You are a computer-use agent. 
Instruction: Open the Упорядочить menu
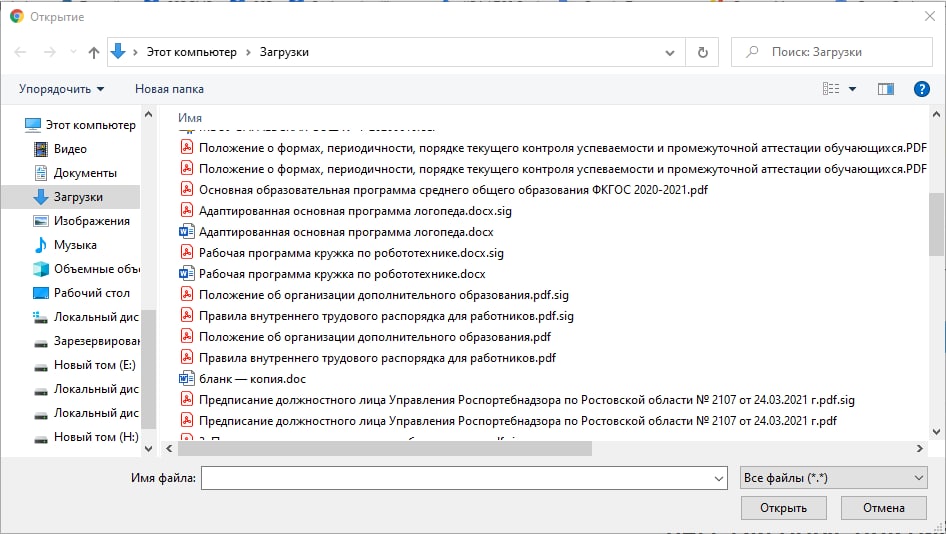[x=61, y=89]
